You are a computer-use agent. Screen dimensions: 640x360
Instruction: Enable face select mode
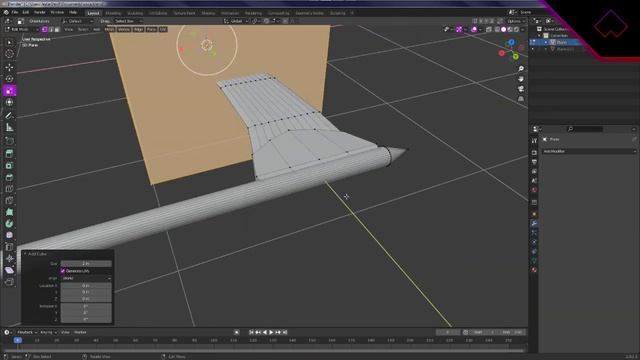[57, 29]
